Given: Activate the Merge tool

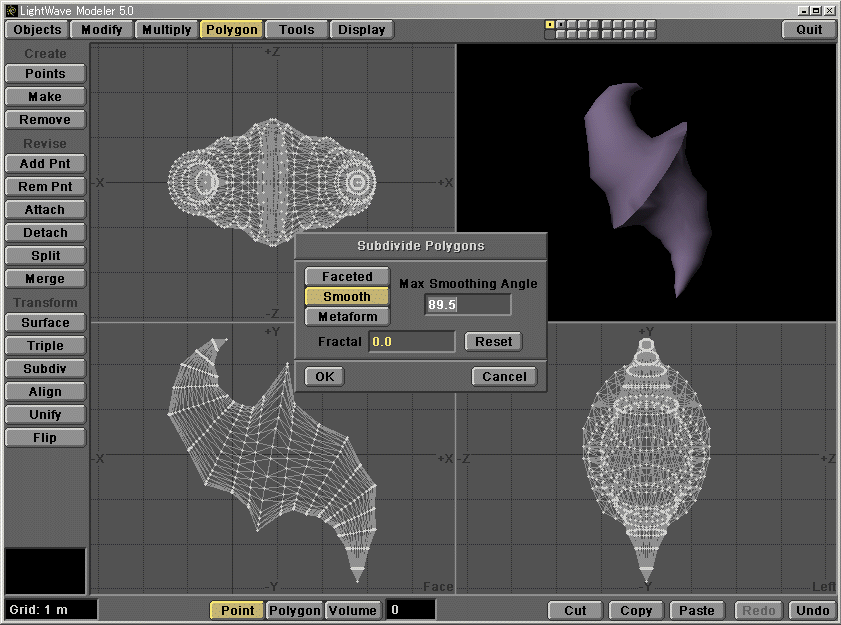Looking at the screenshot, I should click(x=44, y=278).
